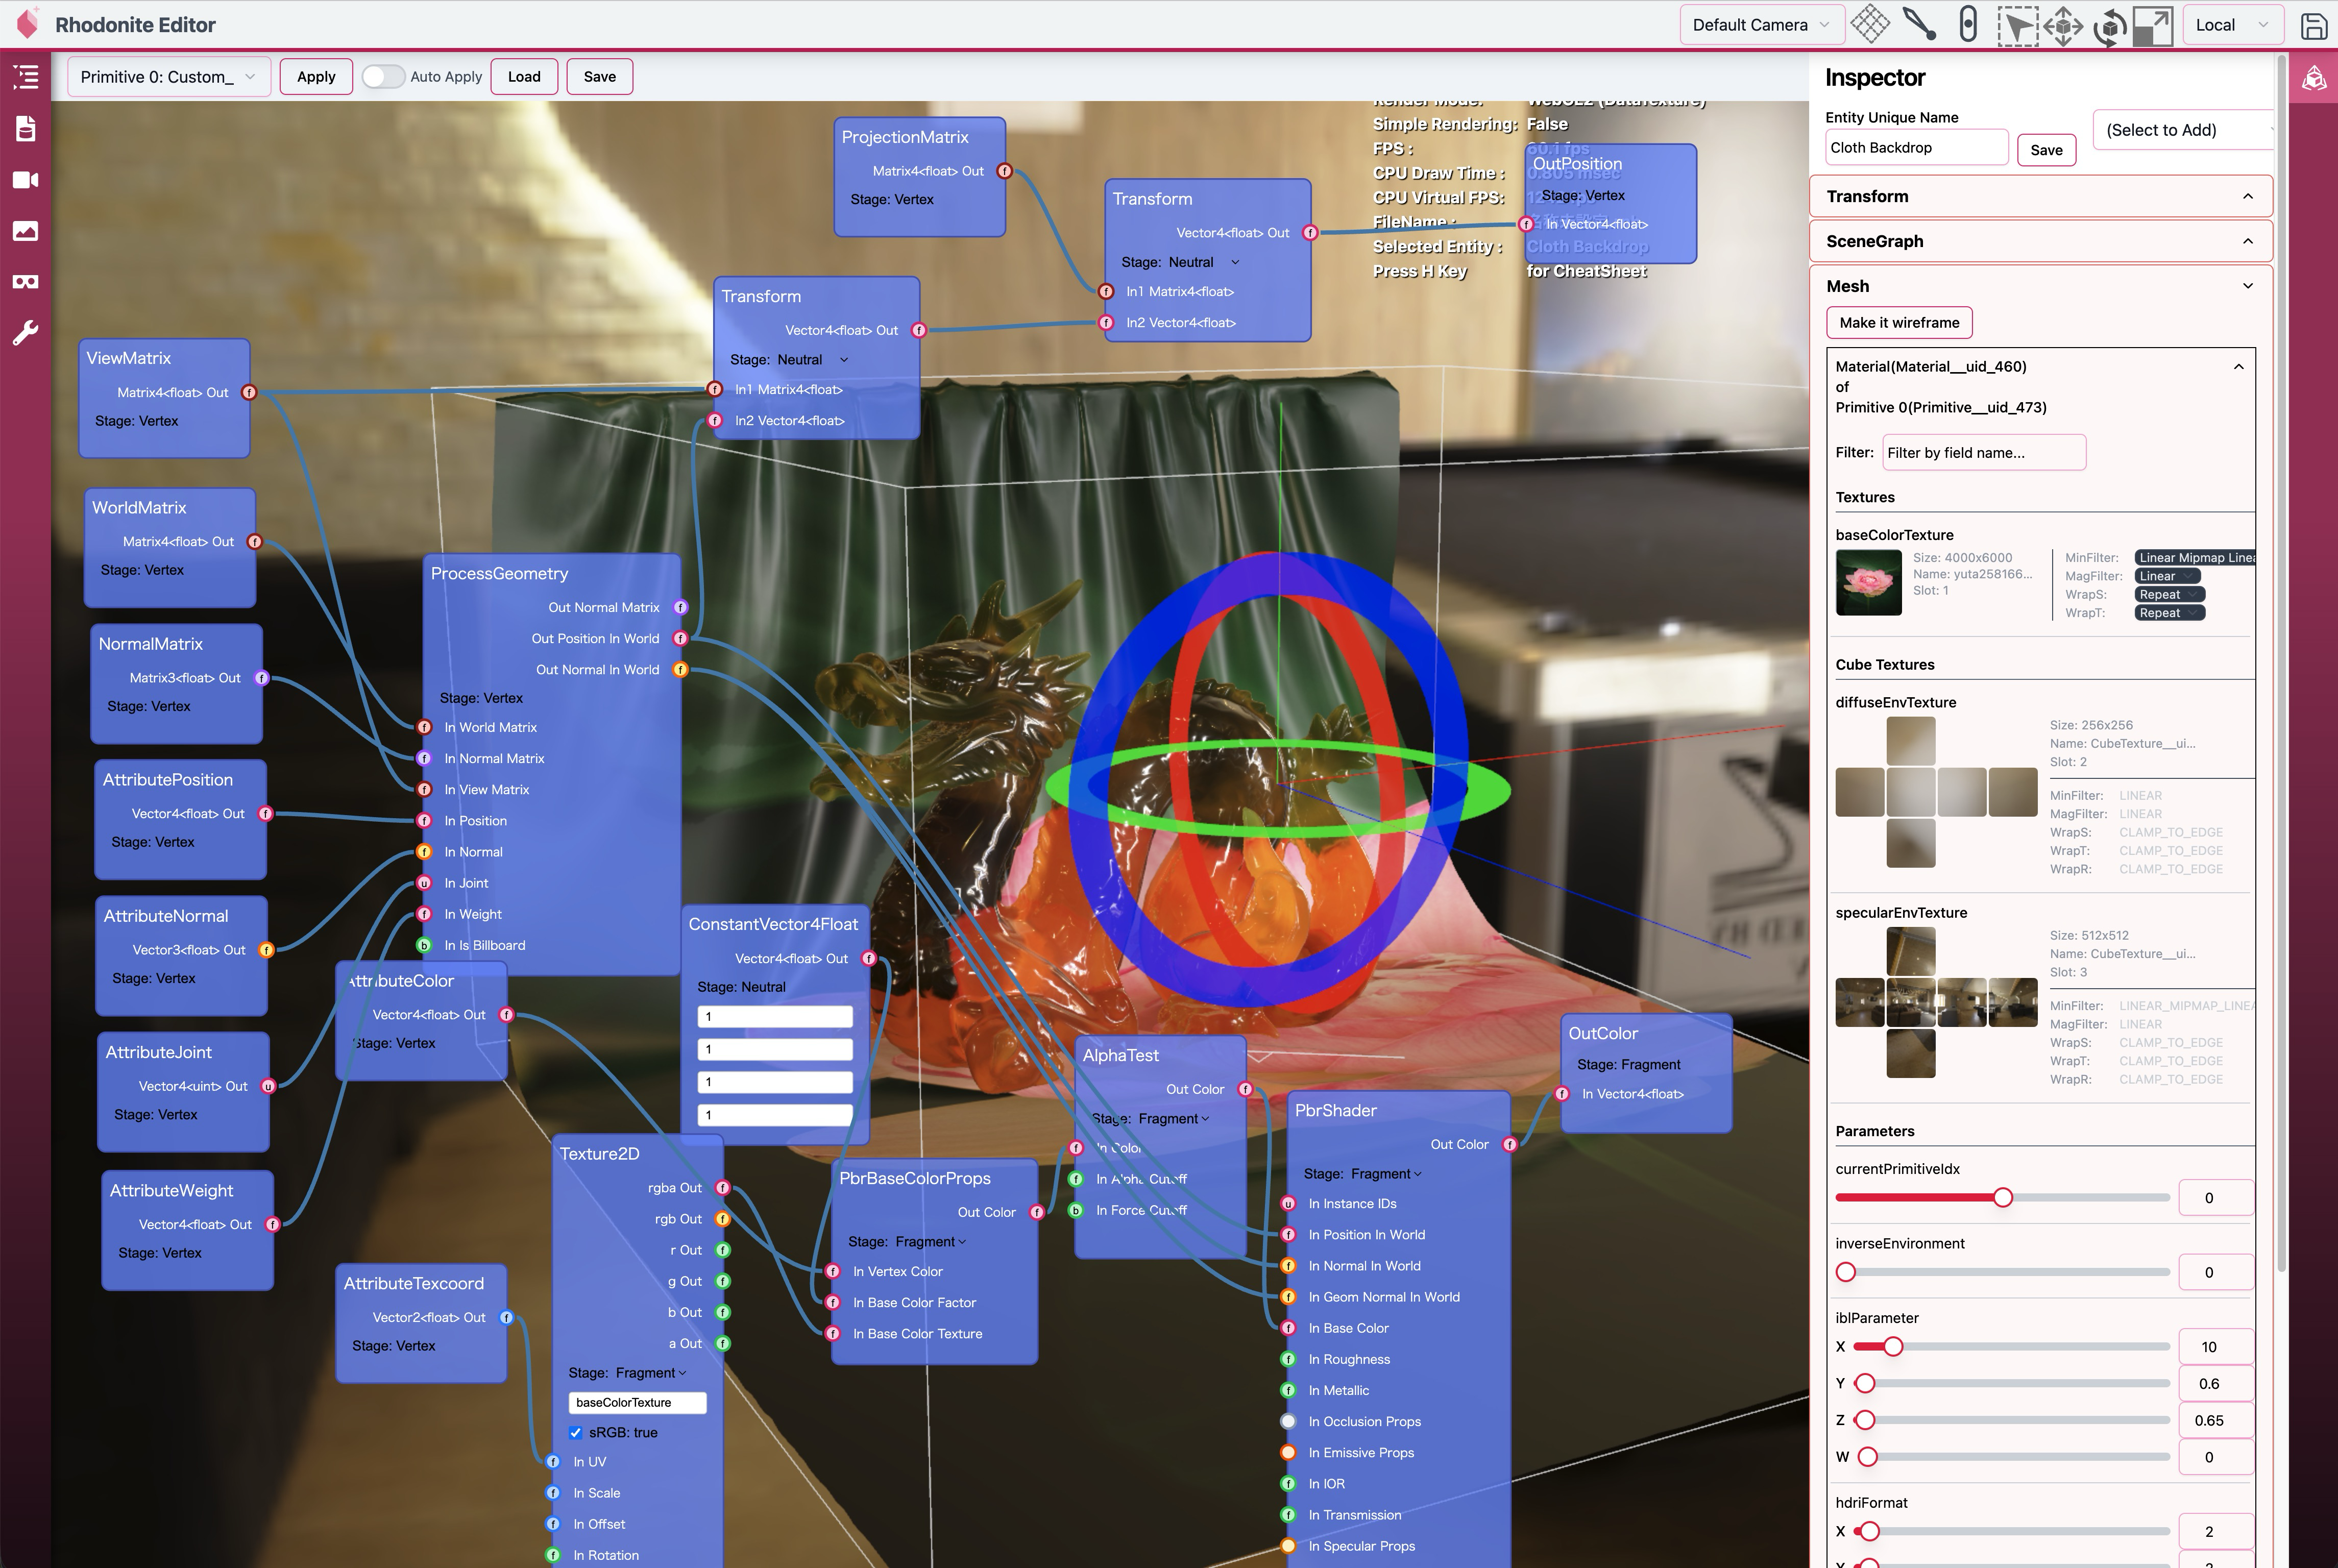
Task: Toggle the Auto Apply switch
Action: (x=382, y=77)
